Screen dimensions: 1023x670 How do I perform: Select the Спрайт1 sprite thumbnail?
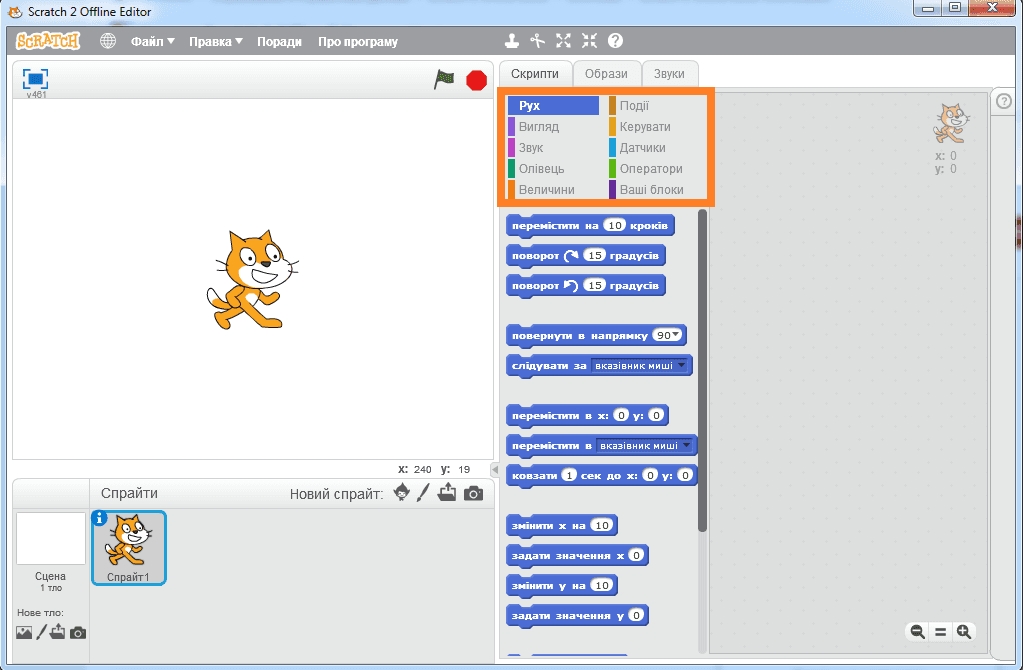129,547
